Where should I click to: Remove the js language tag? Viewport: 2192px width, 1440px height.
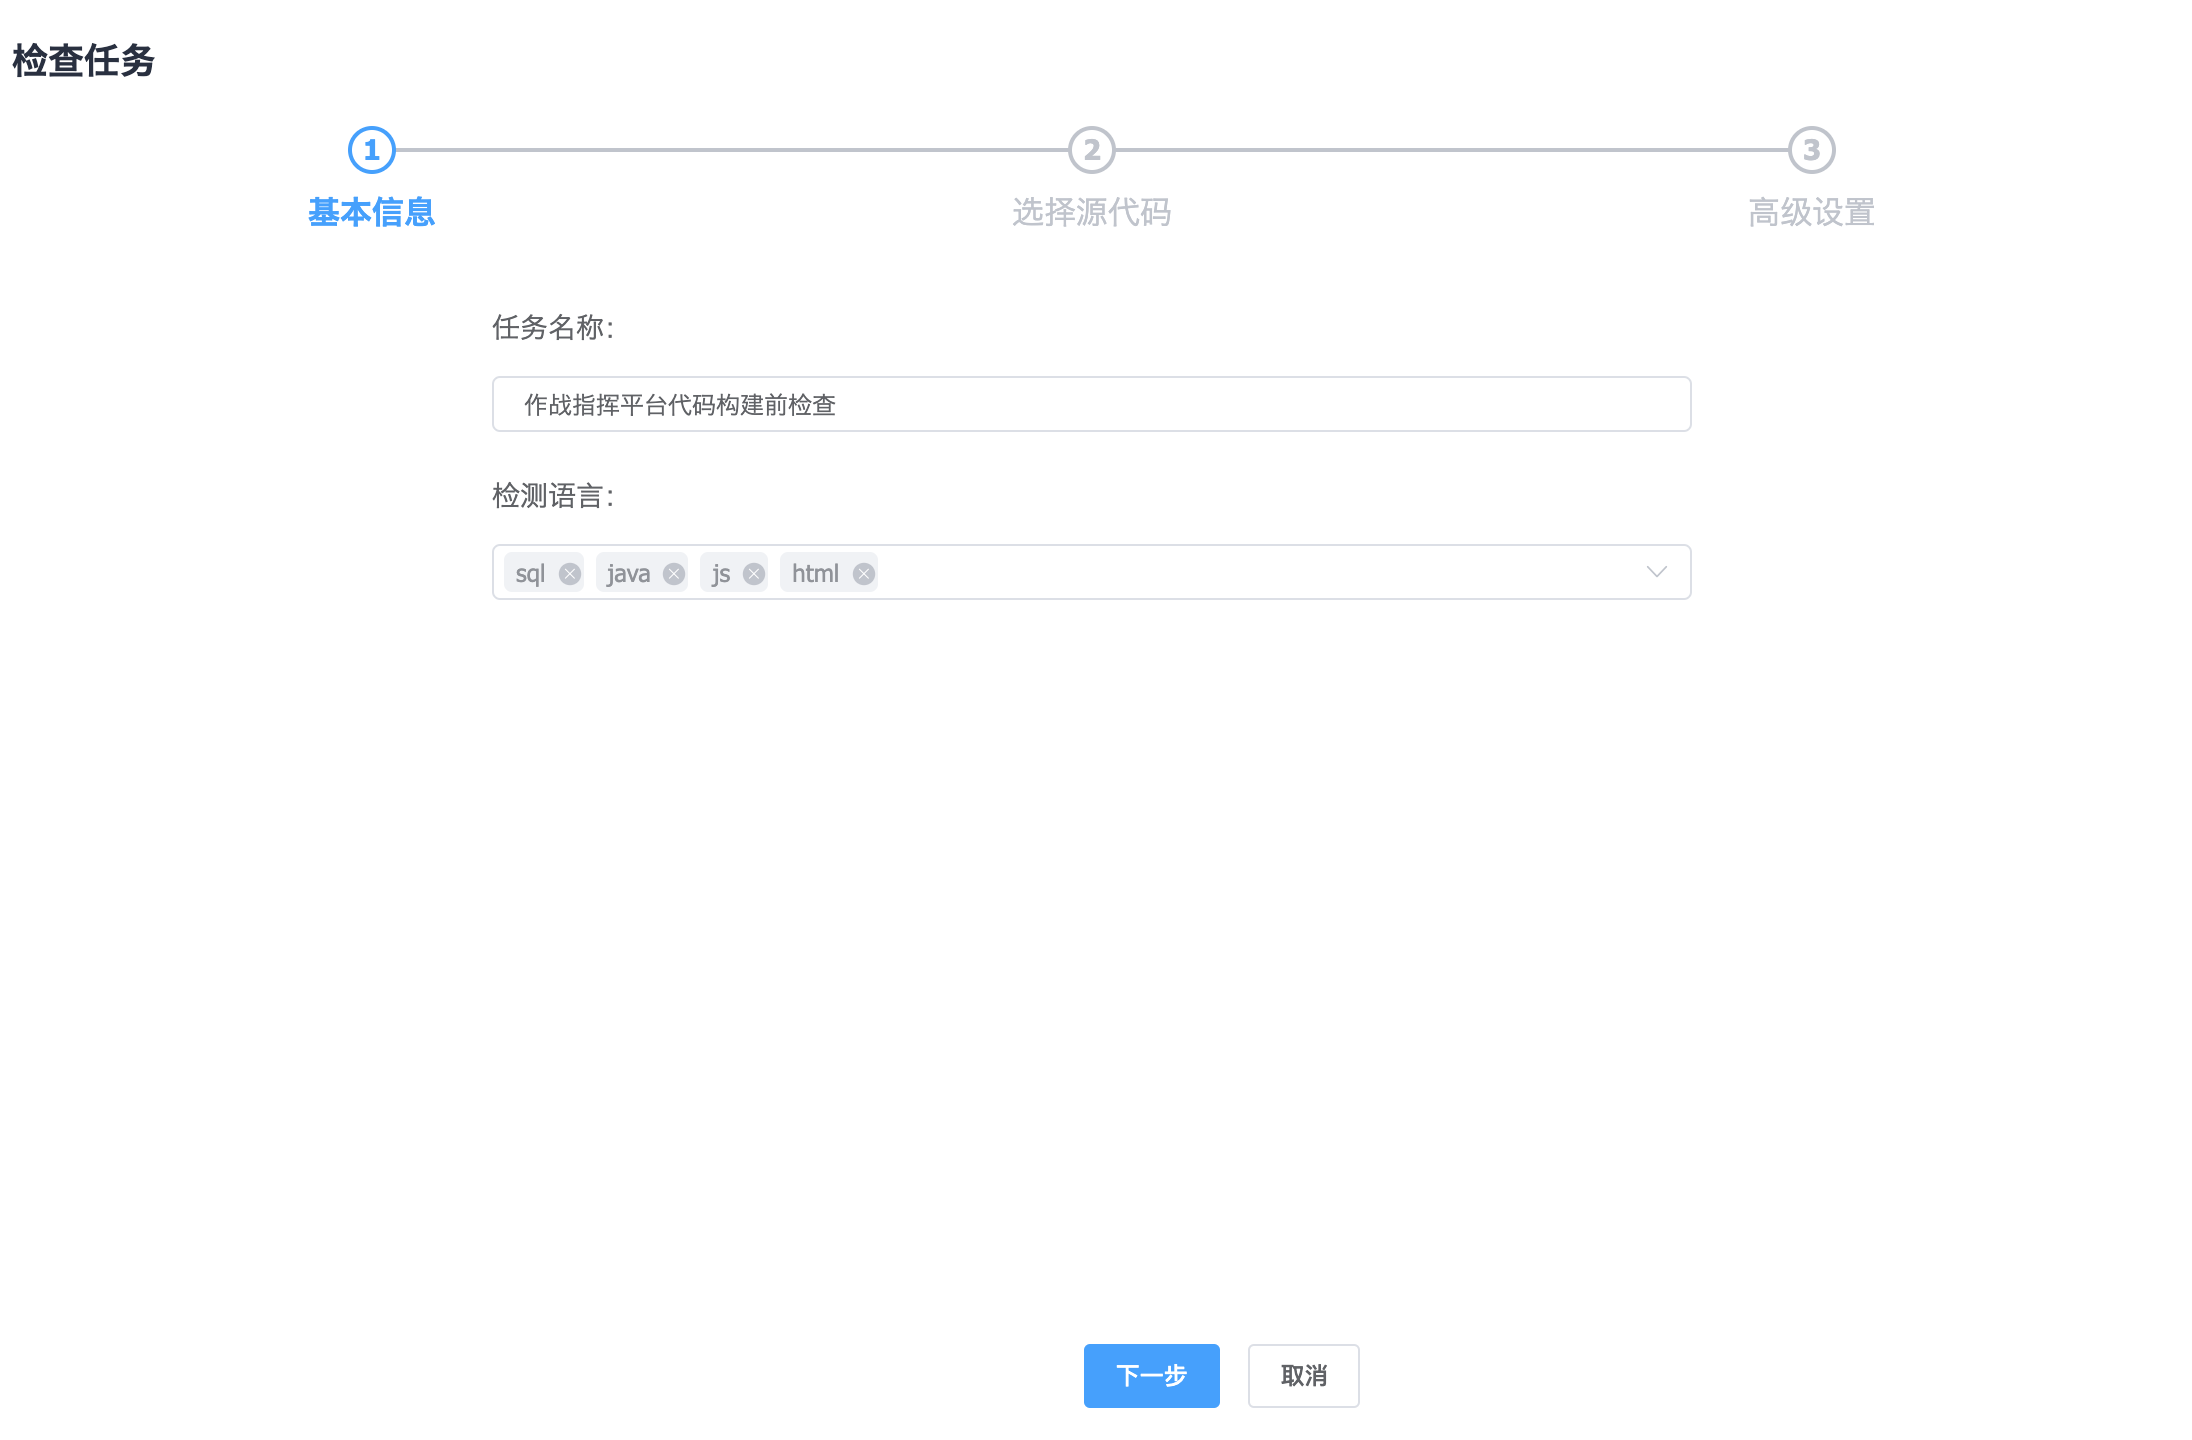click(x=754, y=573)
